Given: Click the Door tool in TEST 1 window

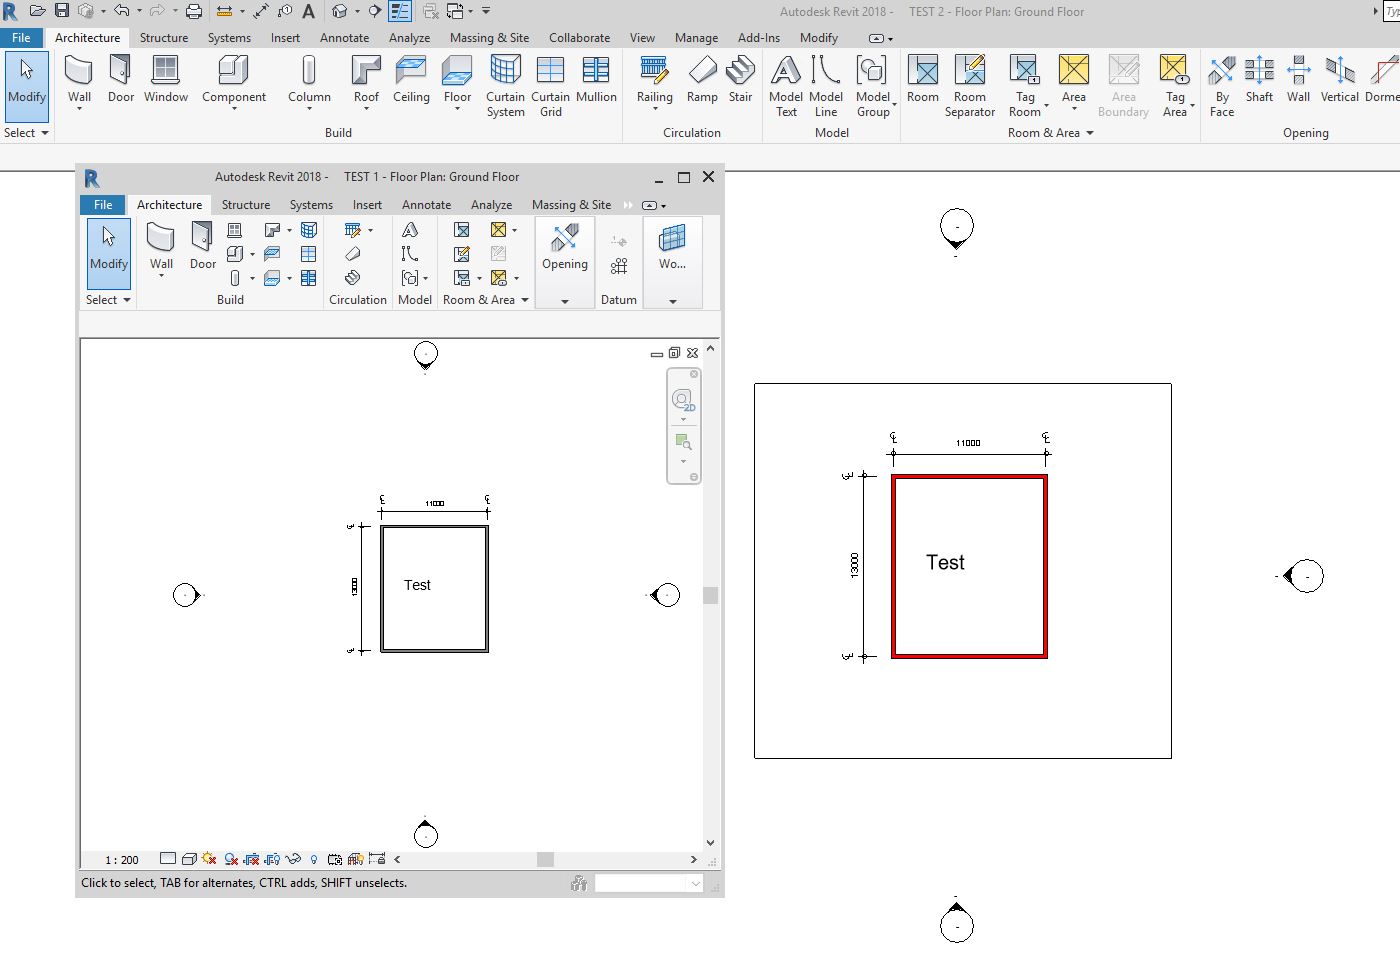Looking at the screenshot, I should point(203,247).
